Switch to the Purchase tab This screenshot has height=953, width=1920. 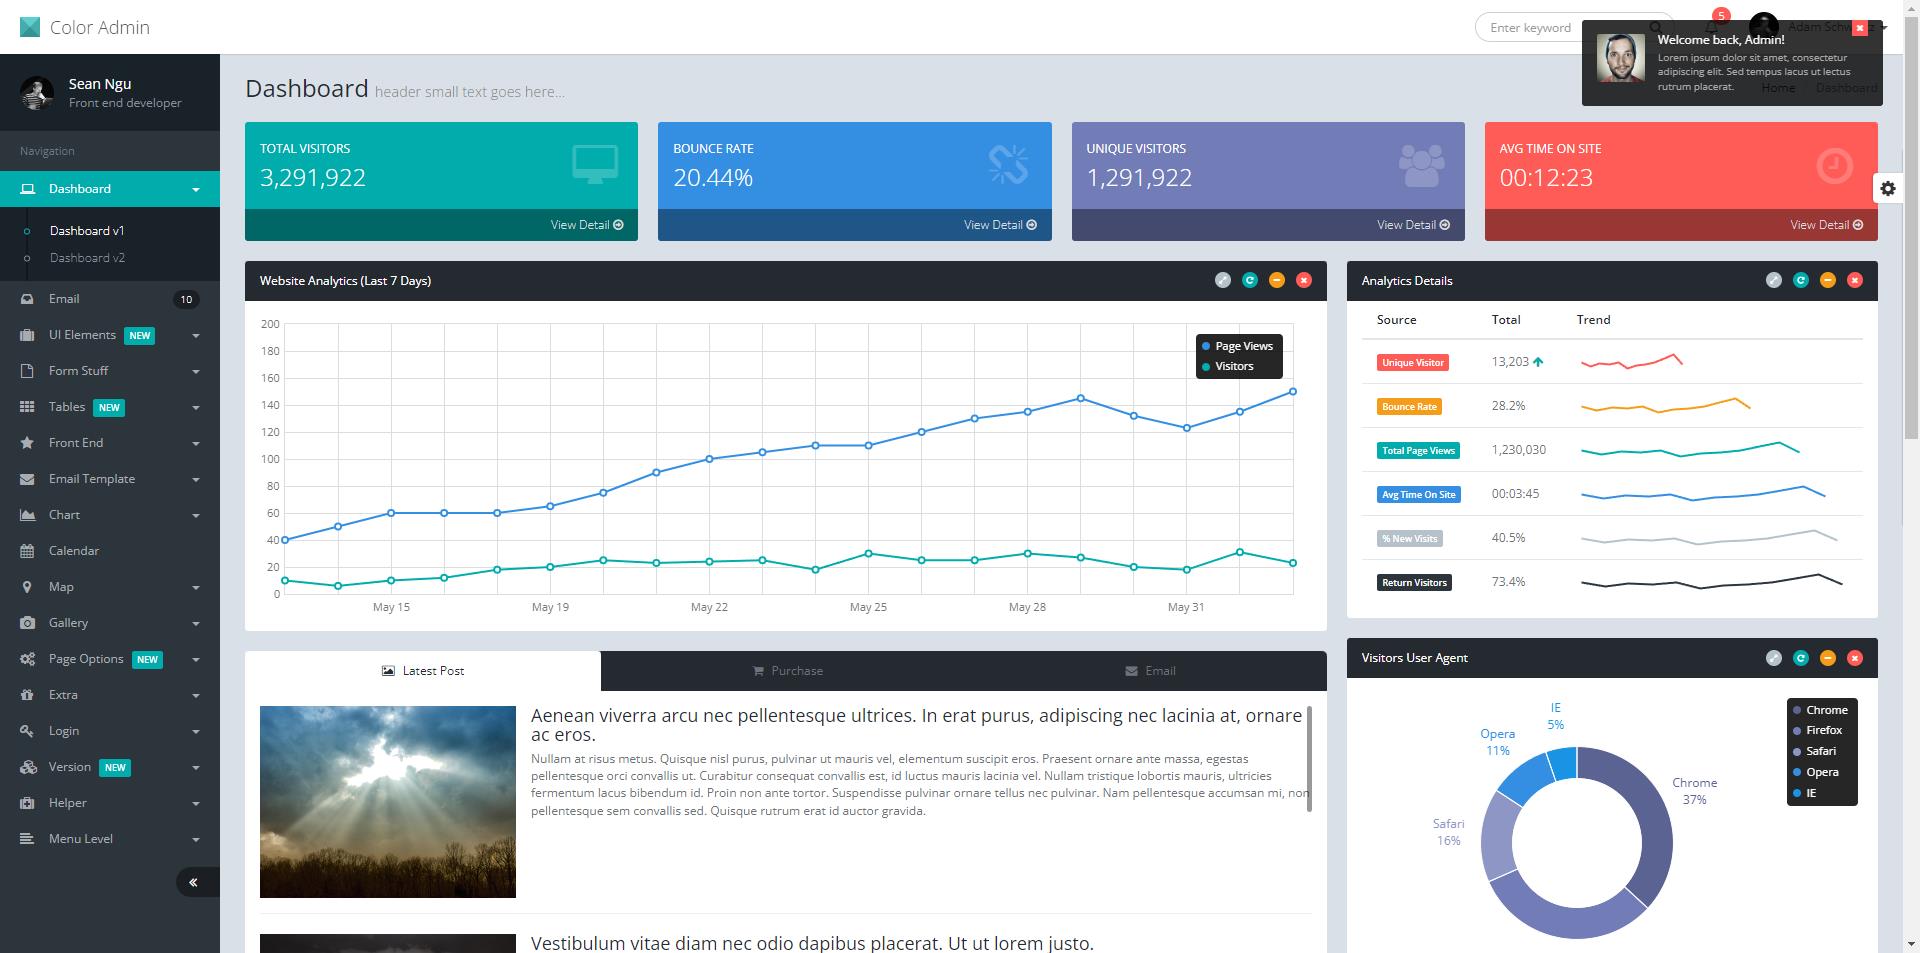(x=787, y=671)
